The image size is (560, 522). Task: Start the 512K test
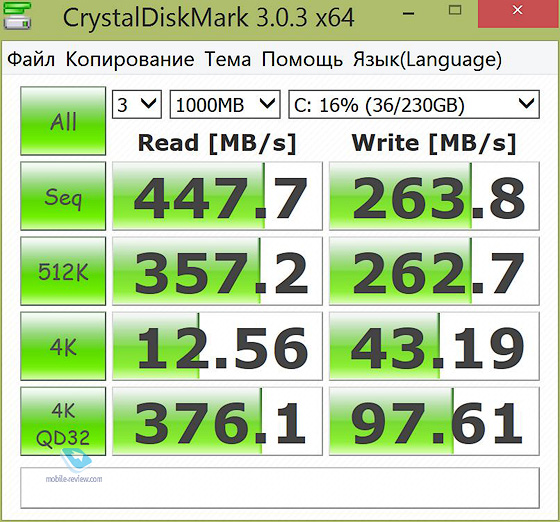63,271
